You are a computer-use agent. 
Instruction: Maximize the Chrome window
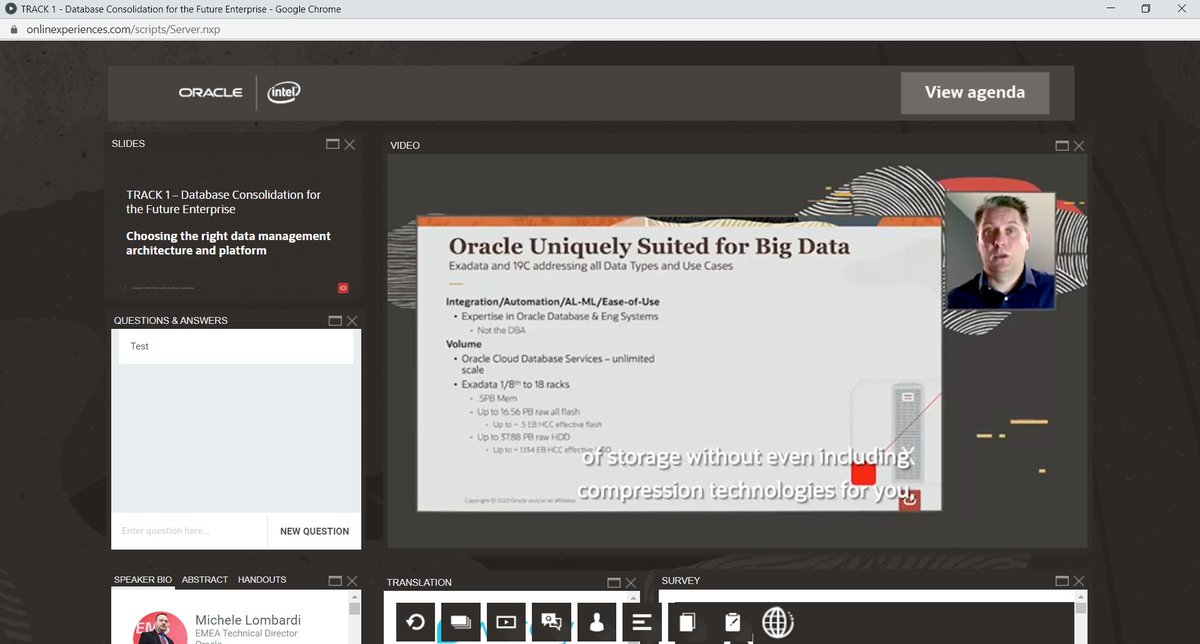coord(1145,9)
